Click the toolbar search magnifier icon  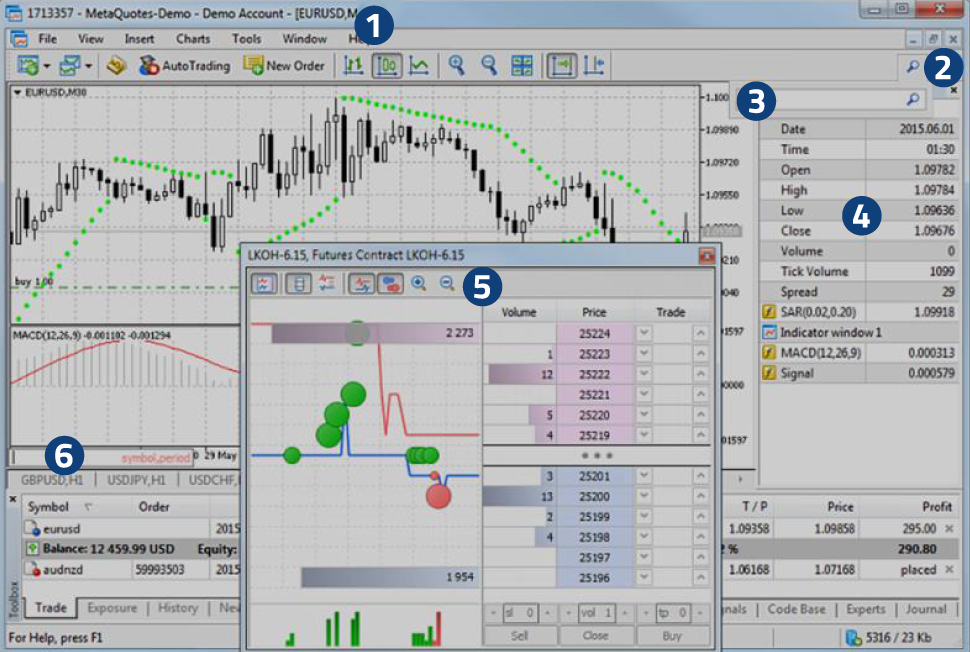(x=912, y=66)
